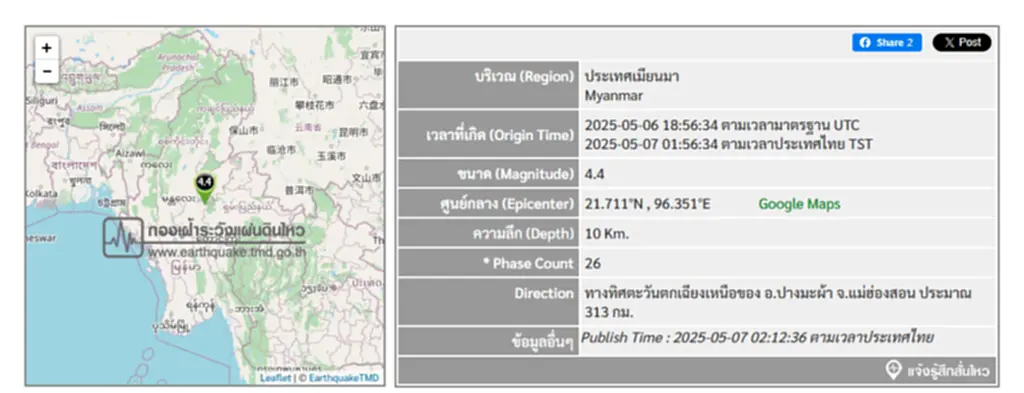Open the EarthquakeTMD attribution link
This screenshot has width=1024, height=393.
(344, 378)
